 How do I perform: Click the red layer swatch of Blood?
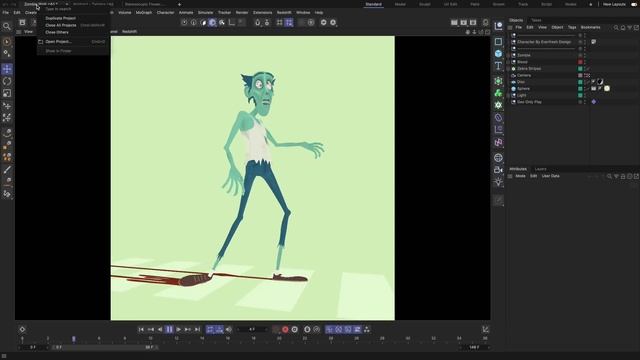click(x=580, y=62)
